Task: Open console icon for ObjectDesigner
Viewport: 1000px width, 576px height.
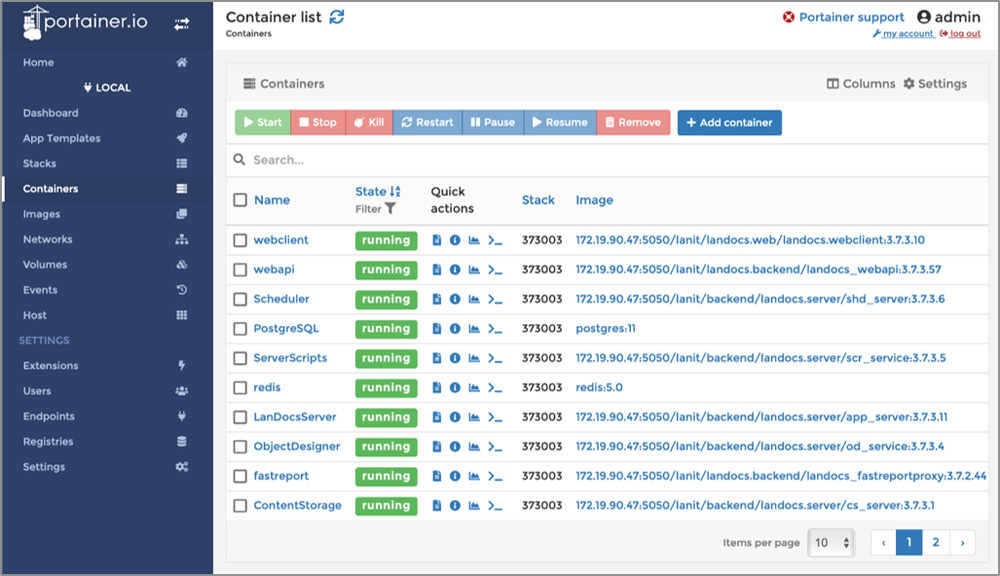Action: [x=495, y=447]
